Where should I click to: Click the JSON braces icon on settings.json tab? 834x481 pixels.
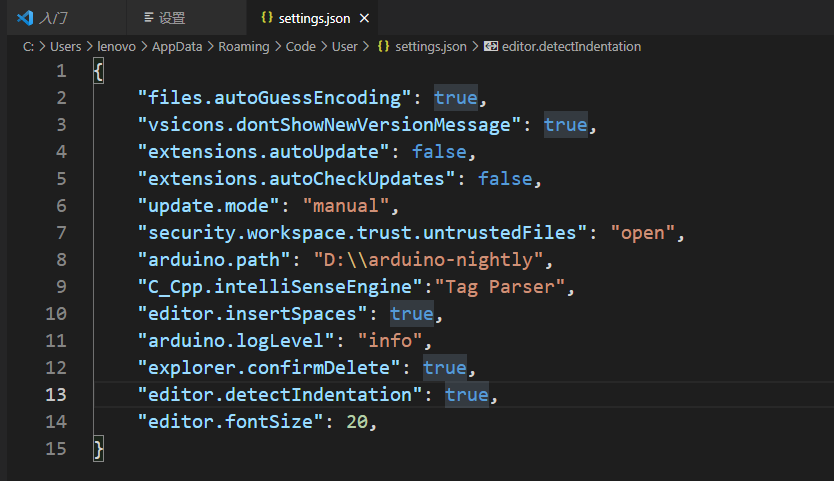point(266,18)
